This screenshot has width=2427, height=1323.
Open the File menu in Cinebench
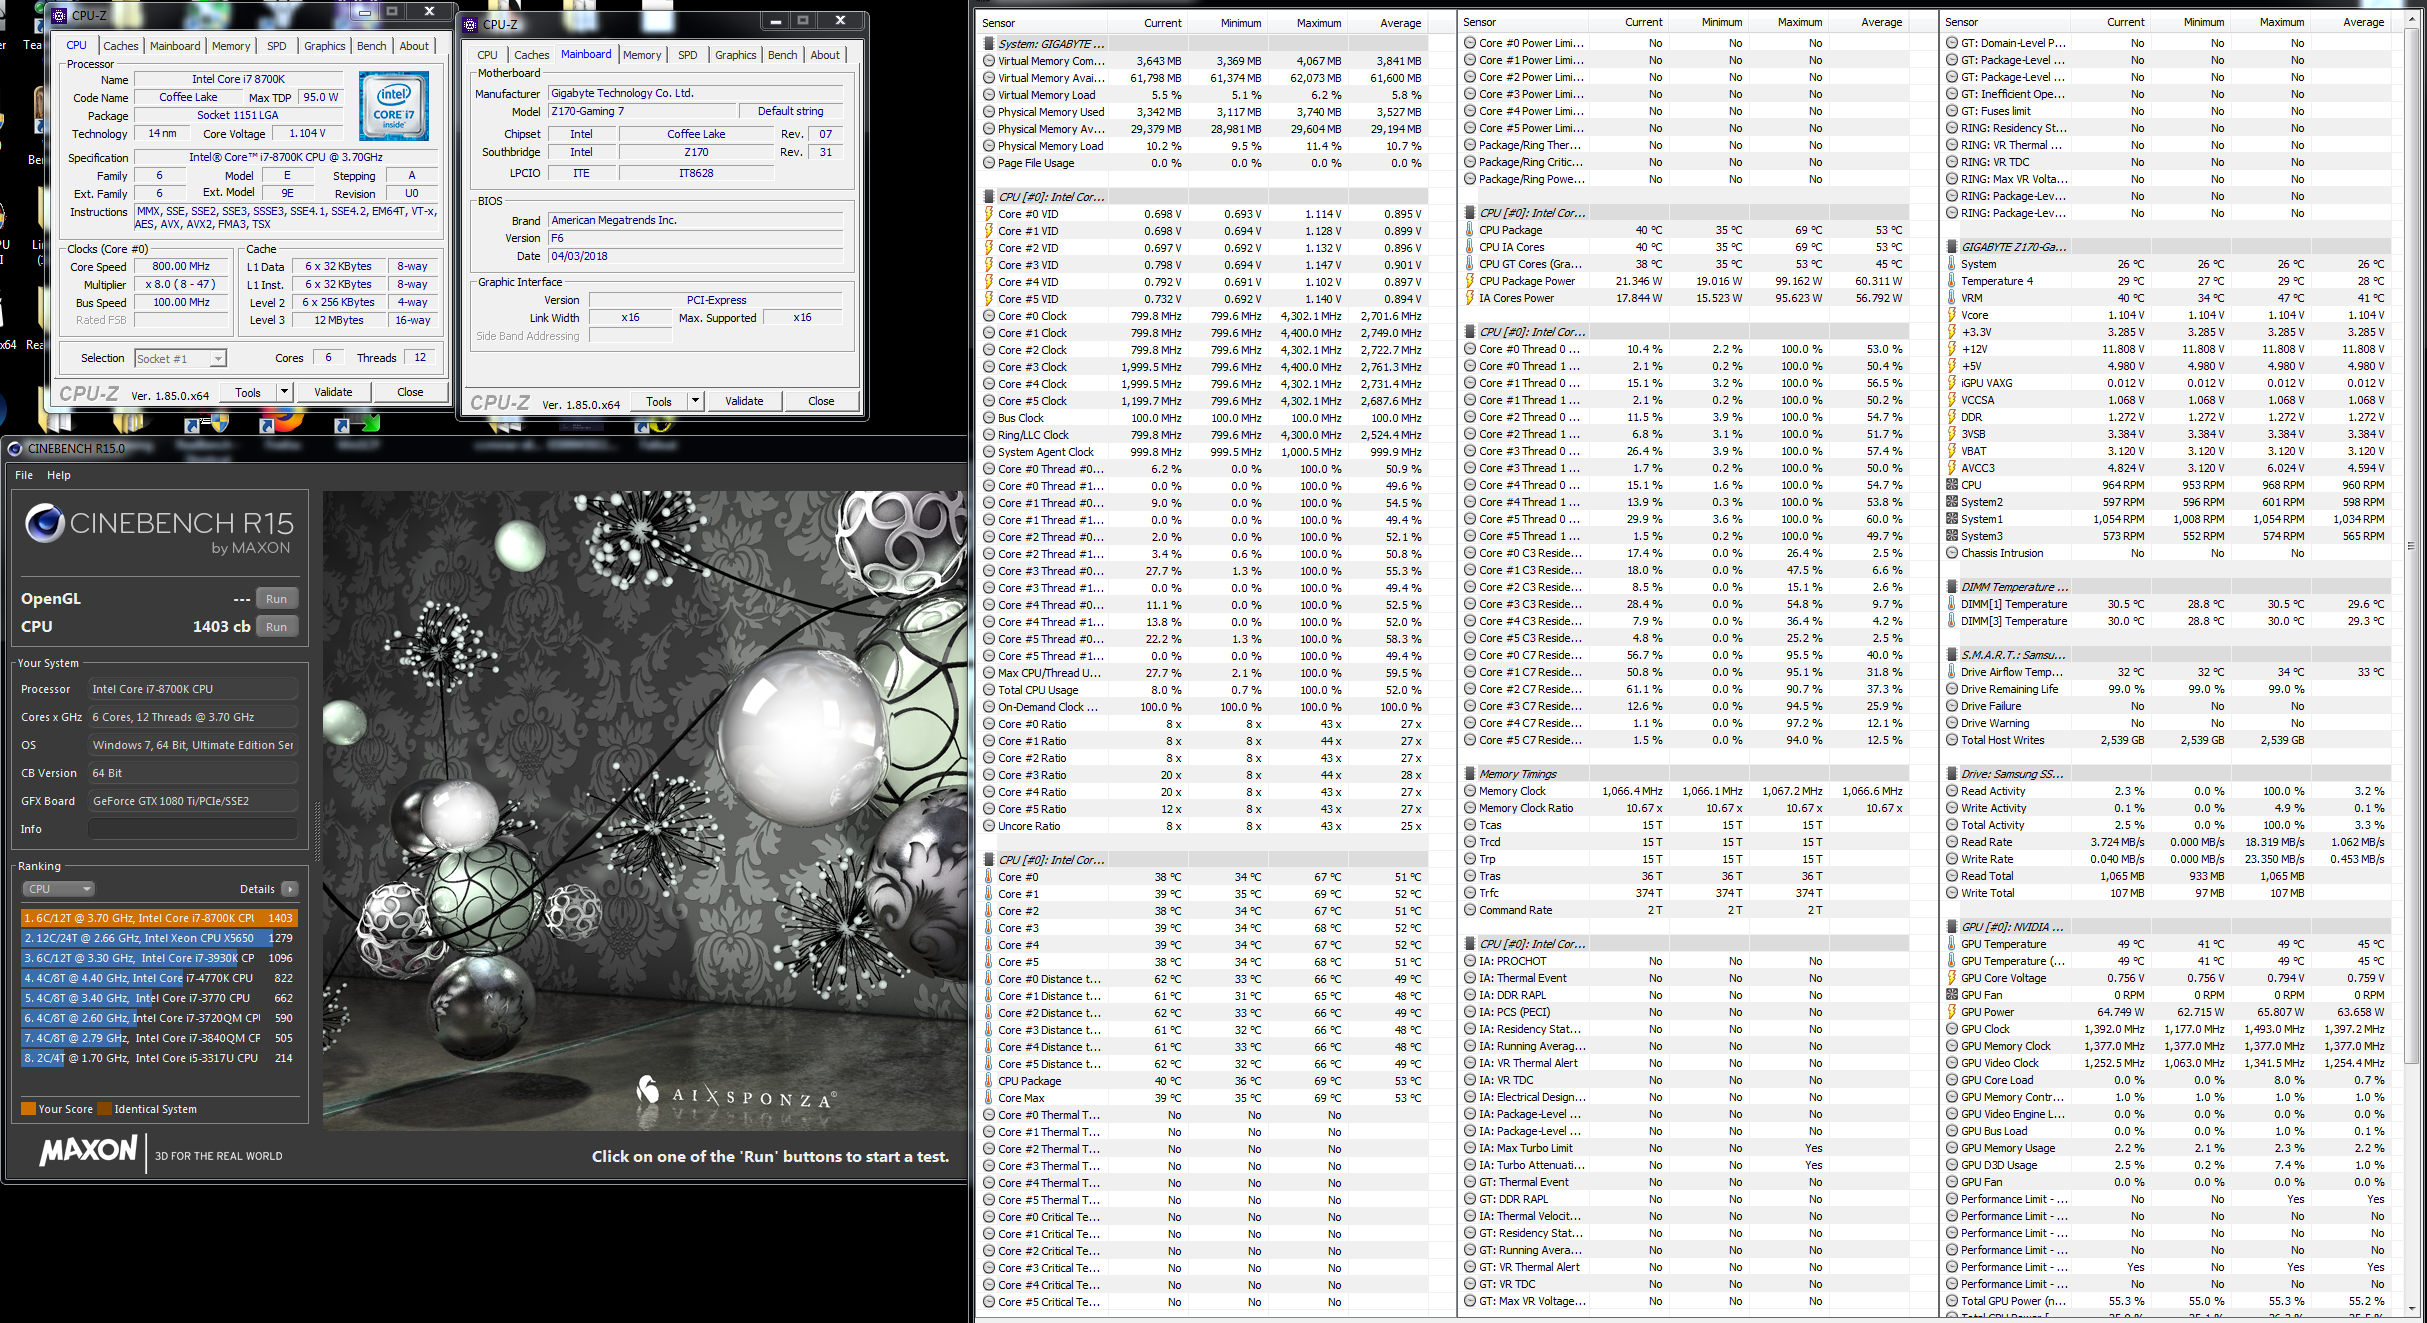click(24, 475)
